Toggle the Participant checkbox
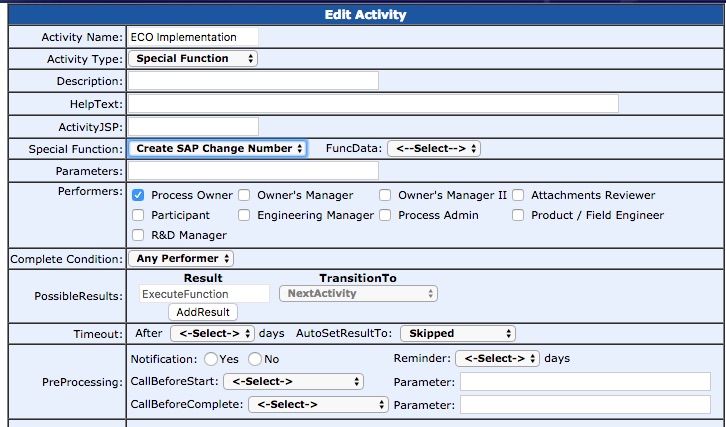The height and width of the screenshot is (427, 726). (138, 215)
